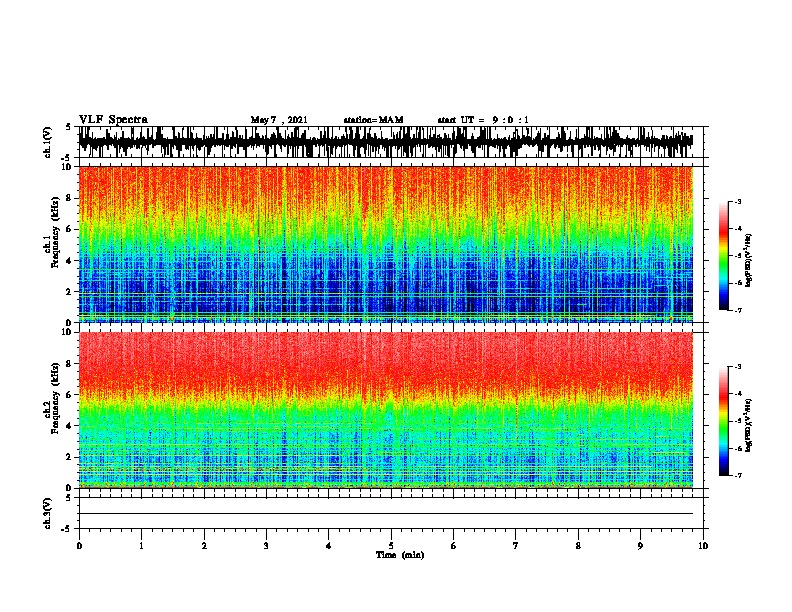The image size is (792, 612).
Task: Click time axis tick label "7"
Action: click(516, 546)
